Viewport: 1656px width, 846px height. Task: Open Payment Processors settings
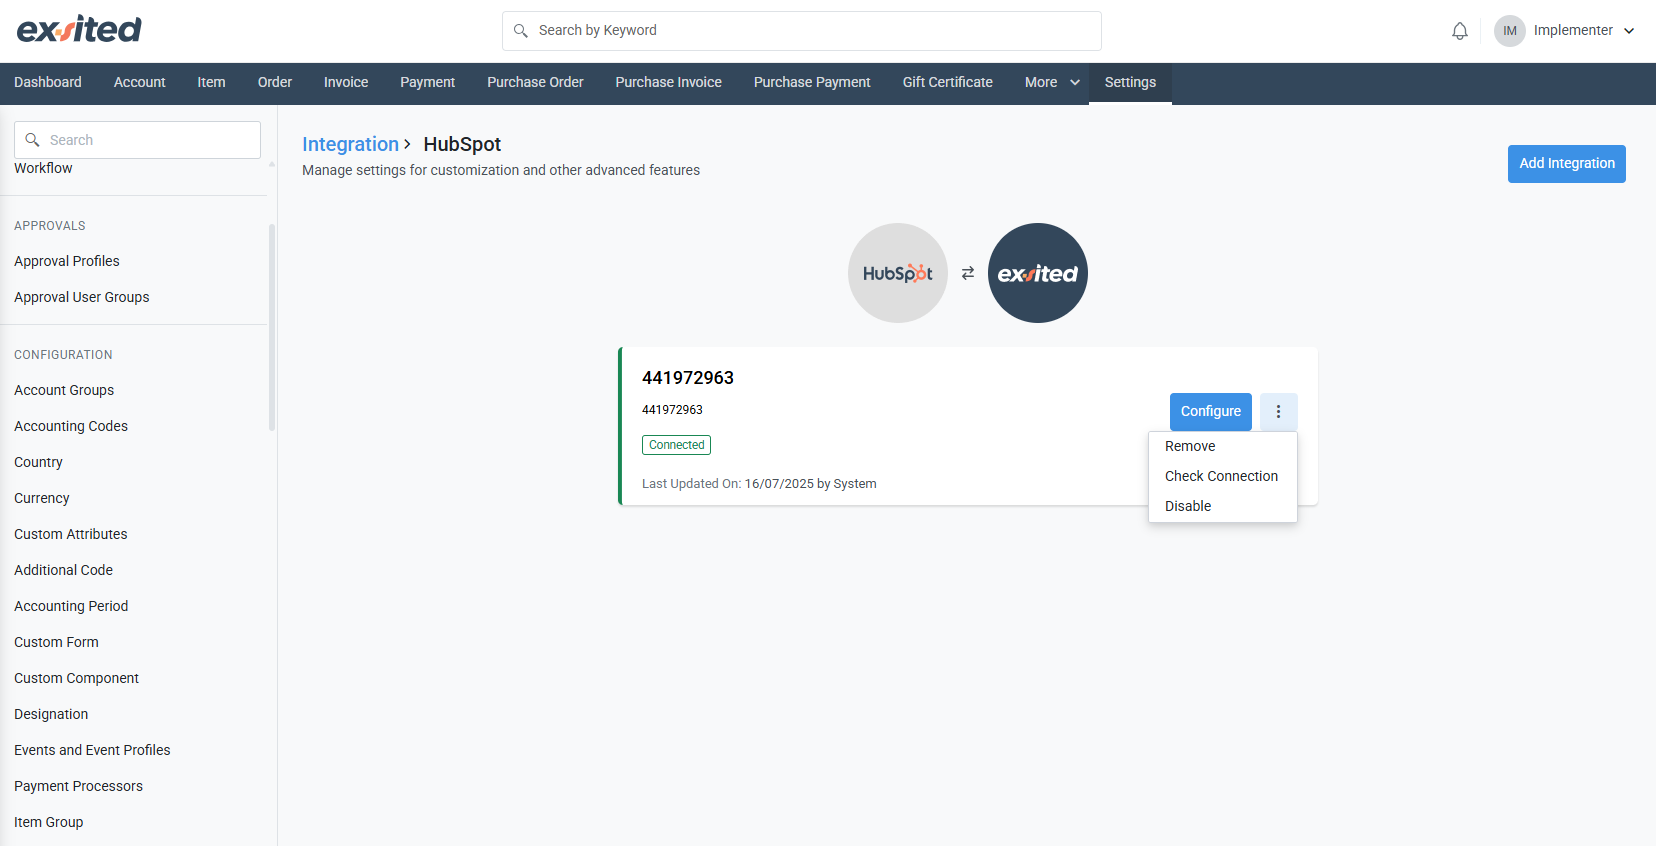78,786
